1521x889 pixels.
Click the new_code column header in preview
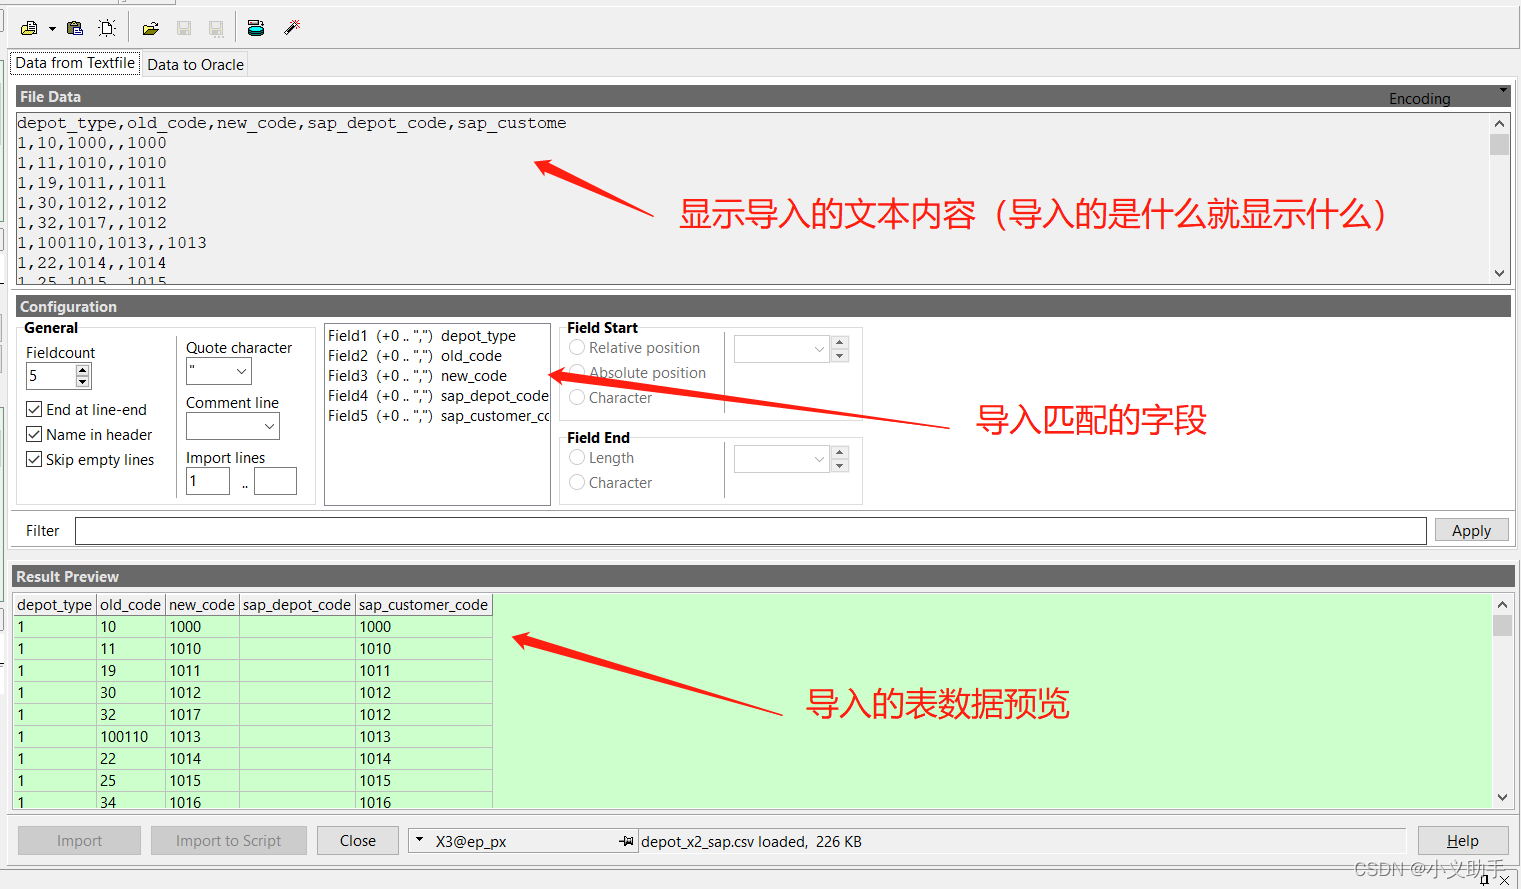pos(202,605)
